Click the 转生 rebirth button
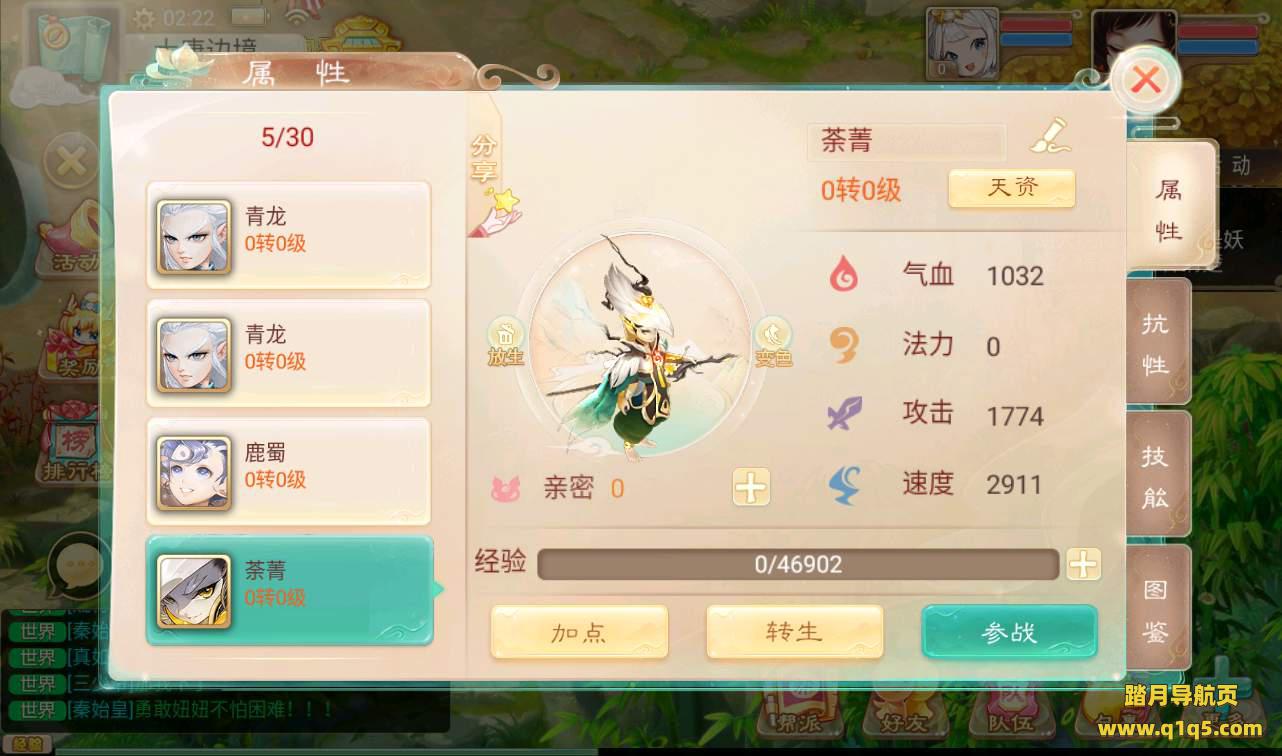 [x=795, y=632]
